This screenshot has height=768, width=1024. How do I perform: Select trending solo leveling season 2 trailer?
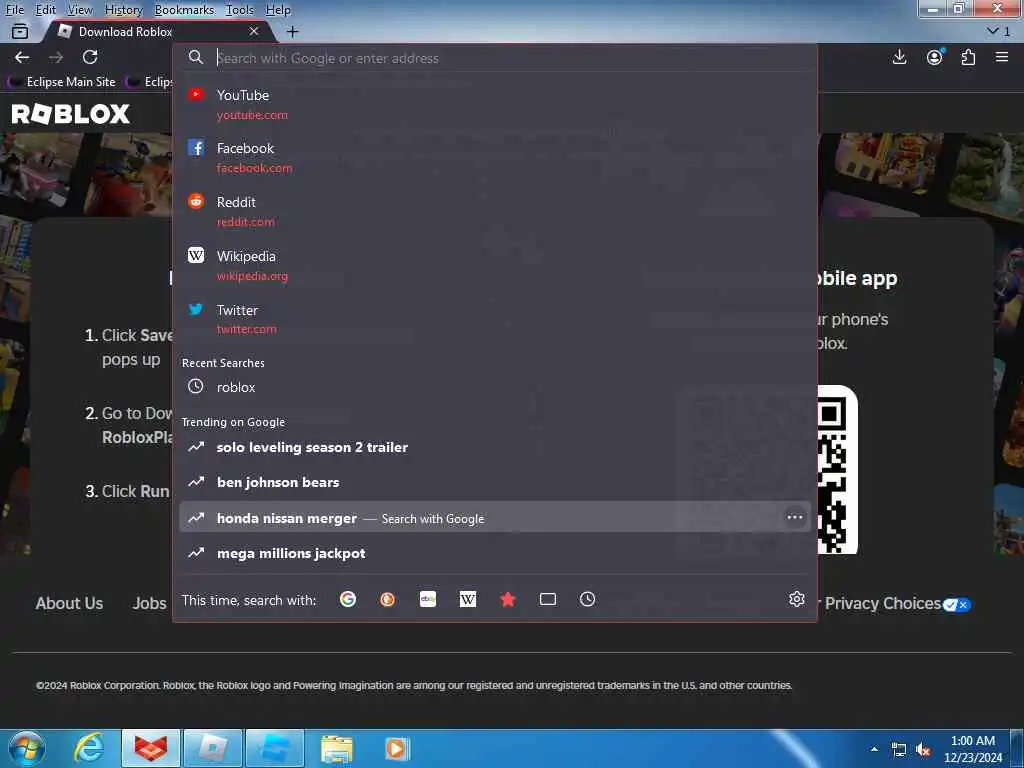tap(494, 447)
